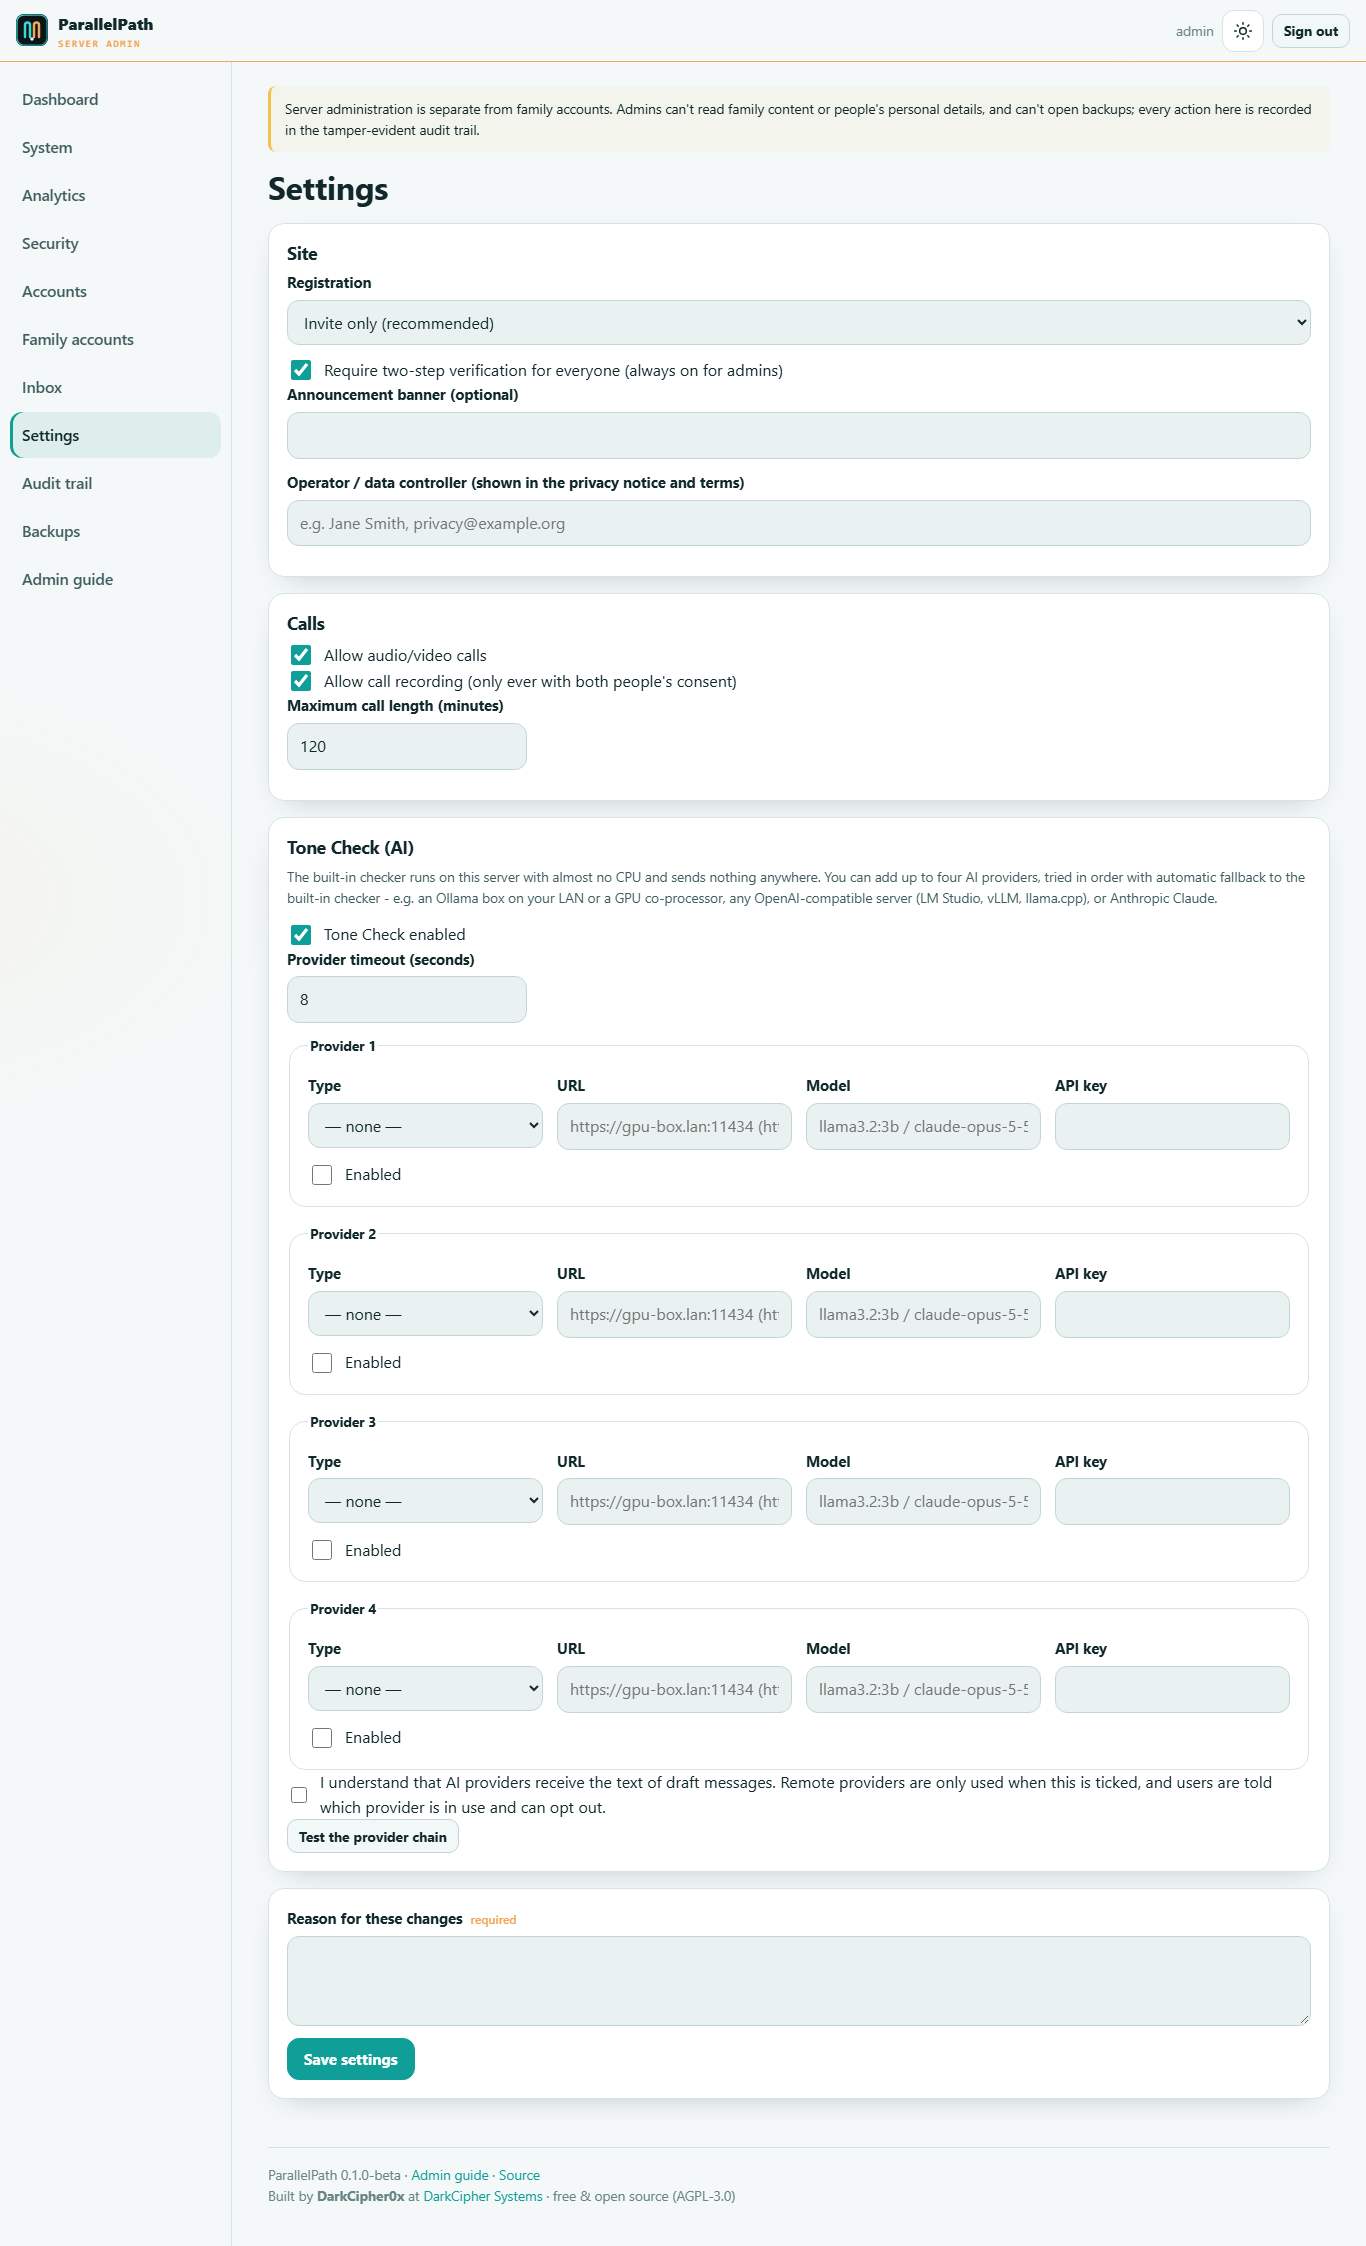The height and width of the screenshot is (2246, 1366).
Task: Open the footer Admin guide link
Action: tap(450, 2175)
